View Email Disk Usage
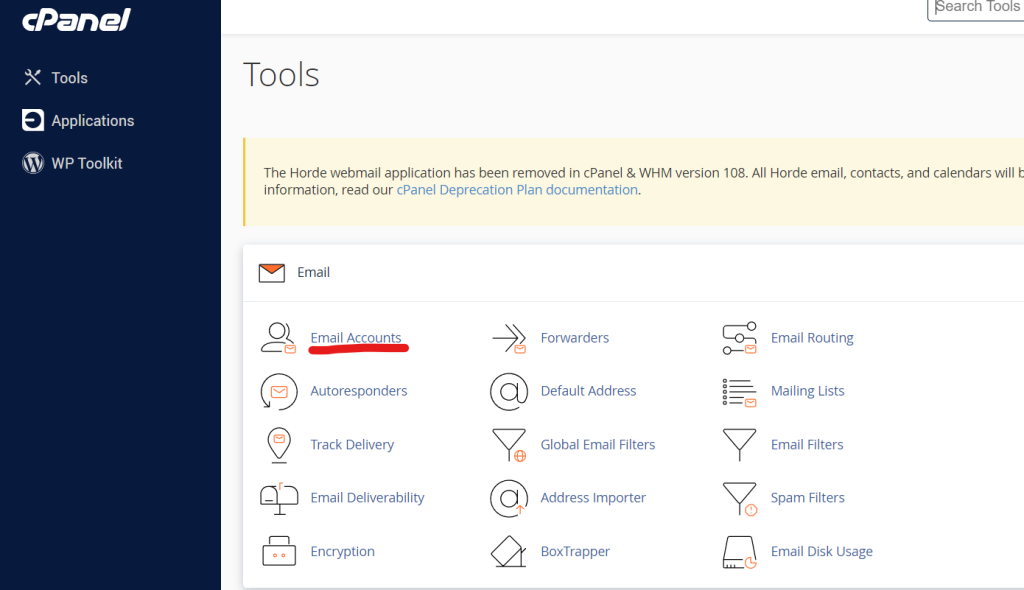The height and width of the screenshot is (590, 1024). click(x=822, y=551)
